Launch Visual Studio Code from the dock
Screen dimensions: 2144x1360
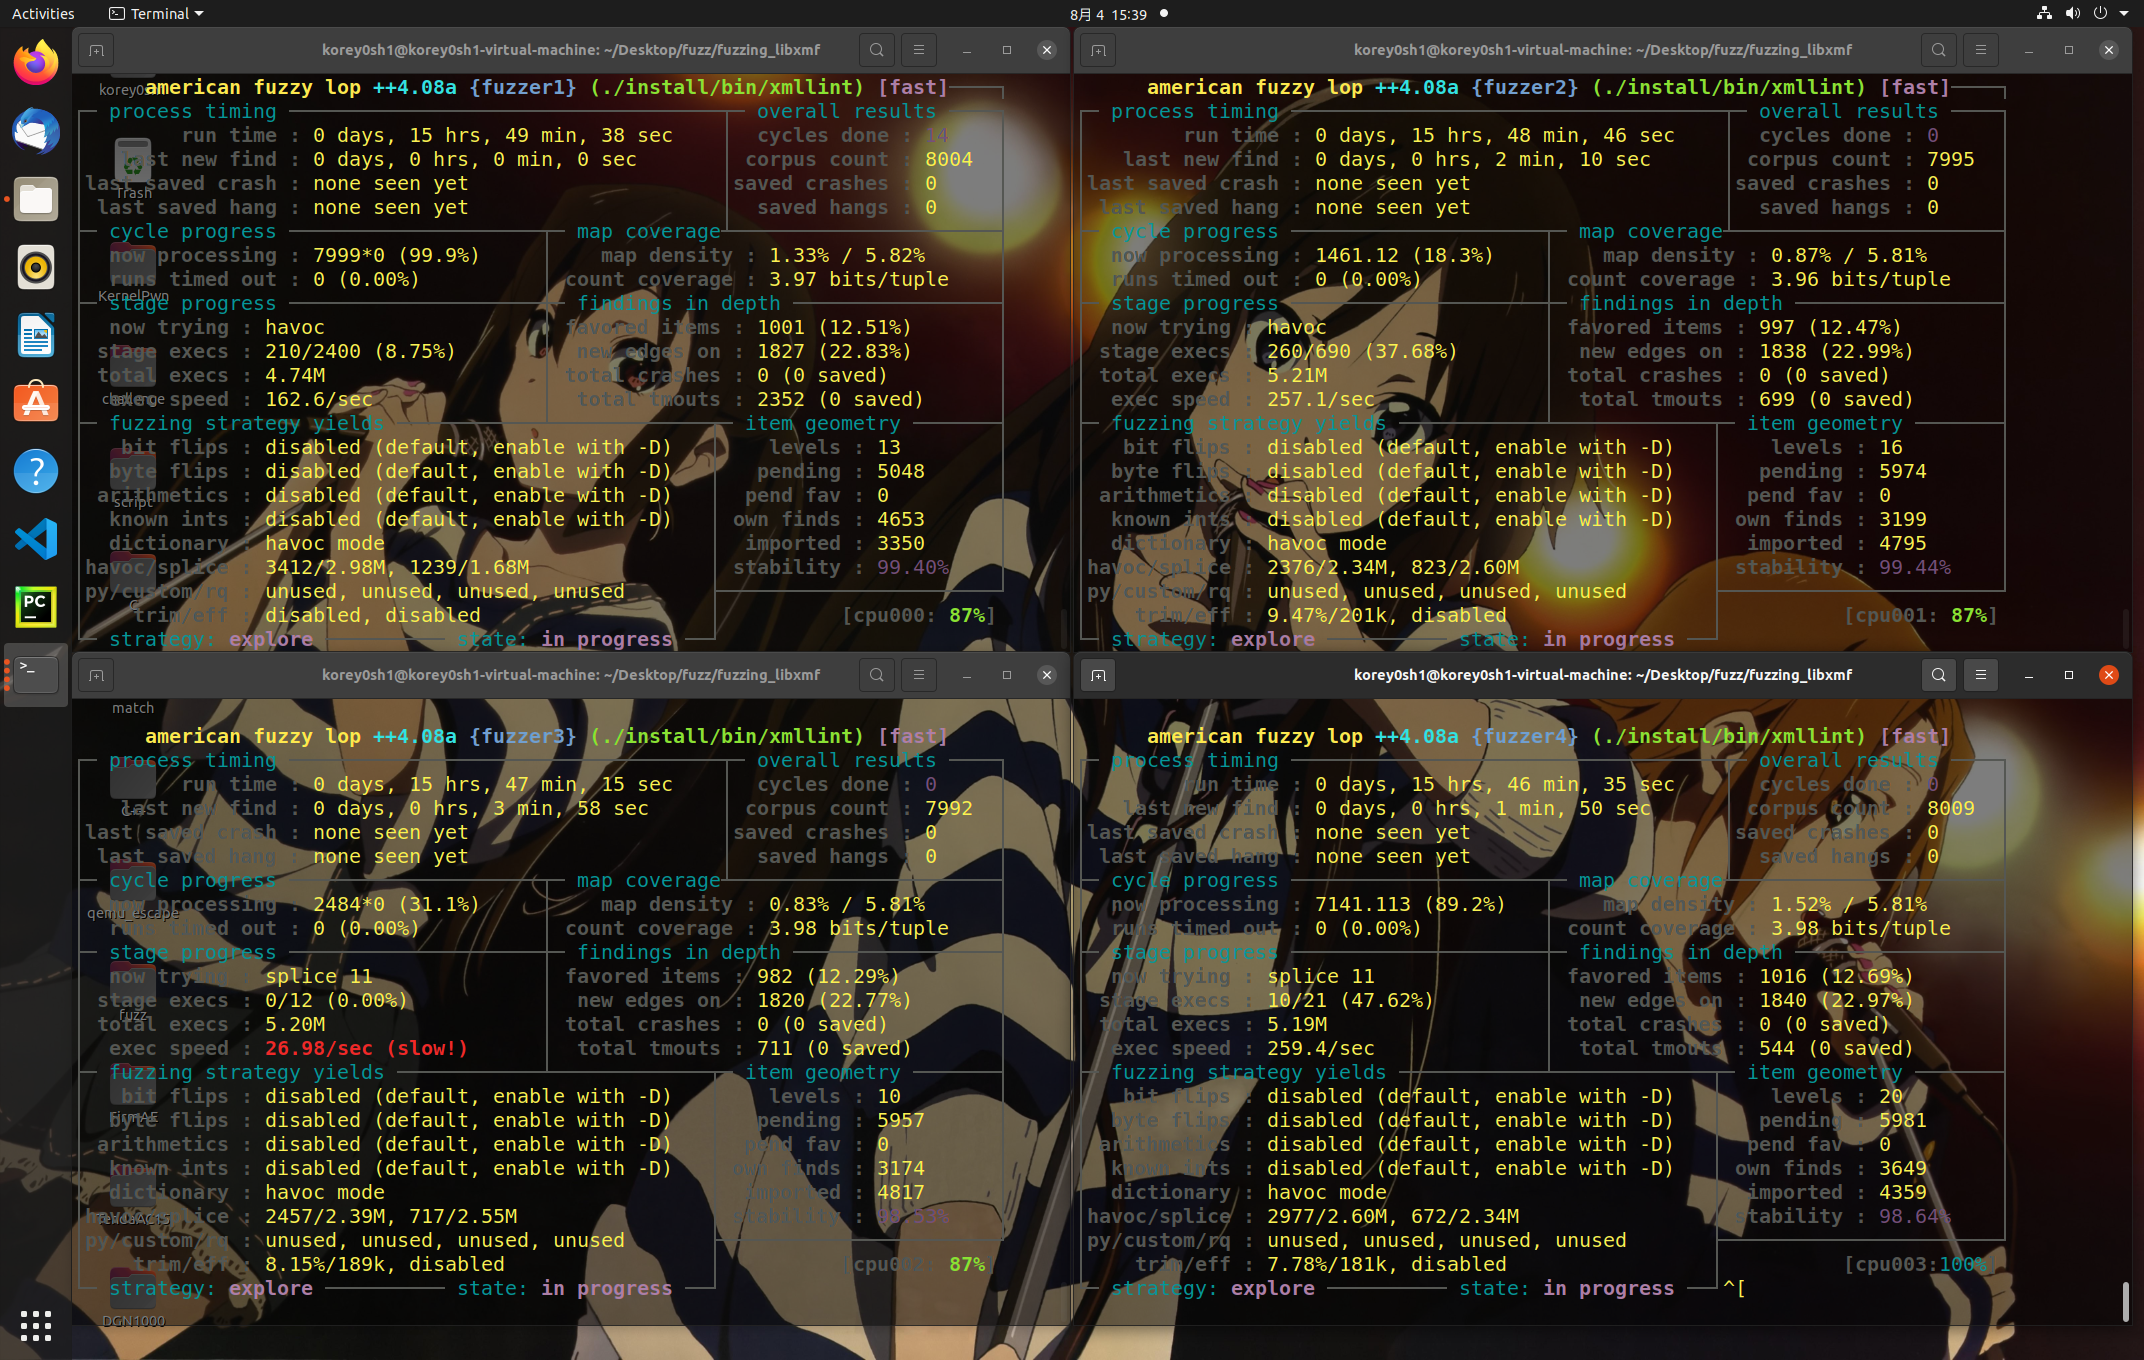[36, 539]
